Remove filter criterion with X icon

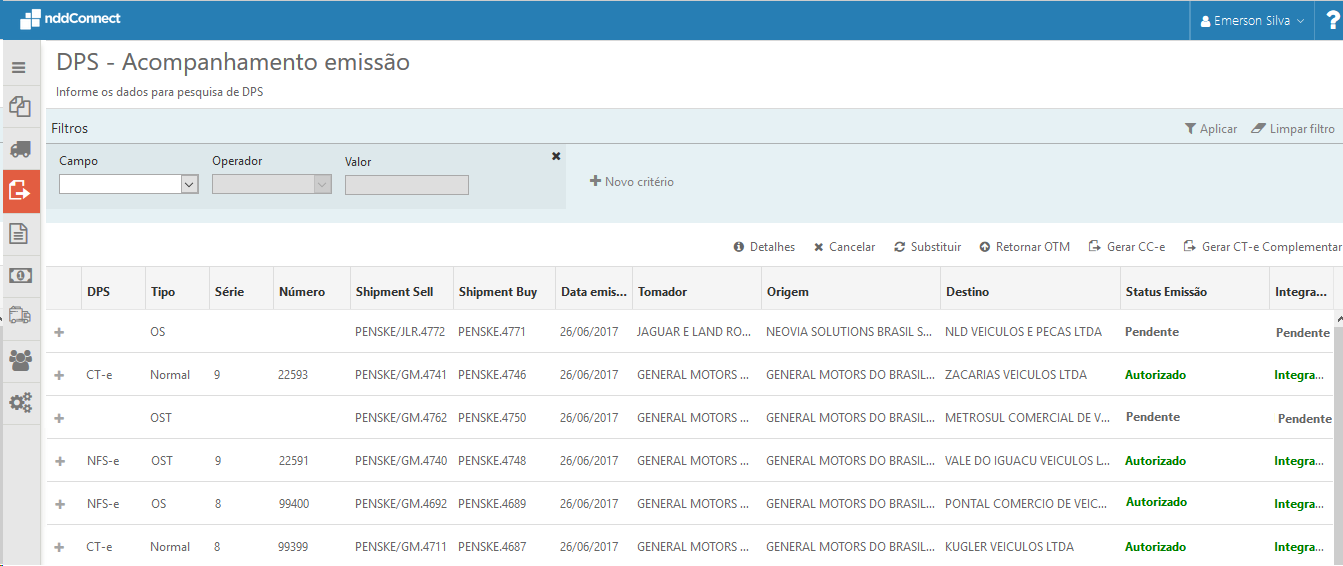(x=556, y=156)
